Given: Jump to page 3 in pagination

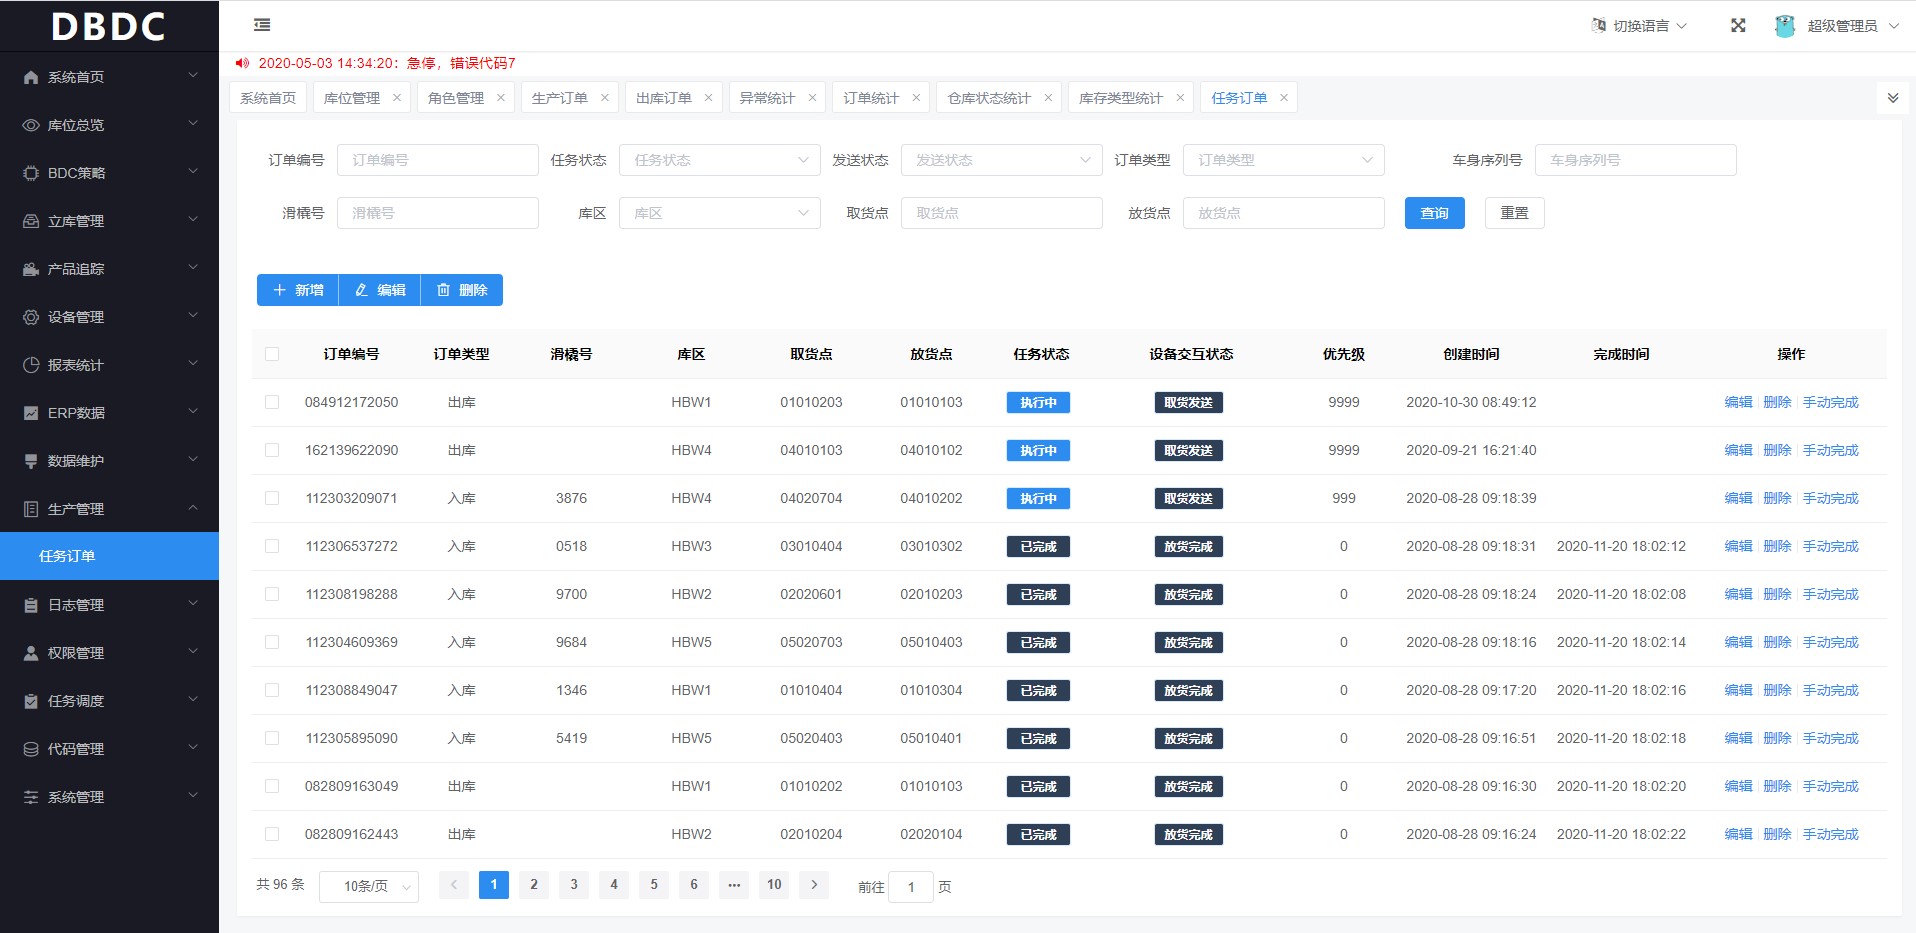Looking at the screenshot, I should coord(574,885).
